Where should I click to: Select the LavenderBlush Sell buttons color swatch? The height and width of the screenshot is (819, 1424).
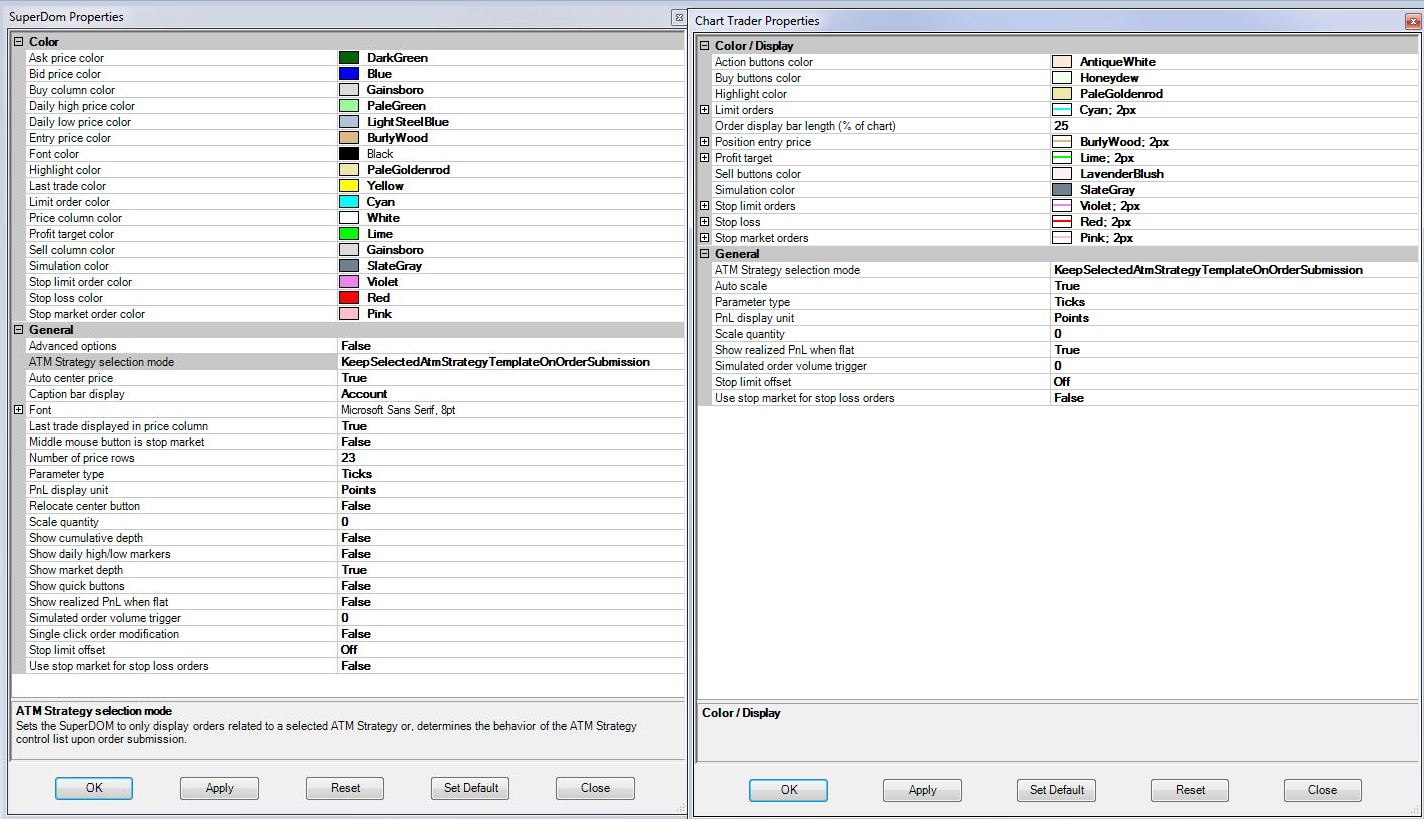click(x=1062, y=174)
